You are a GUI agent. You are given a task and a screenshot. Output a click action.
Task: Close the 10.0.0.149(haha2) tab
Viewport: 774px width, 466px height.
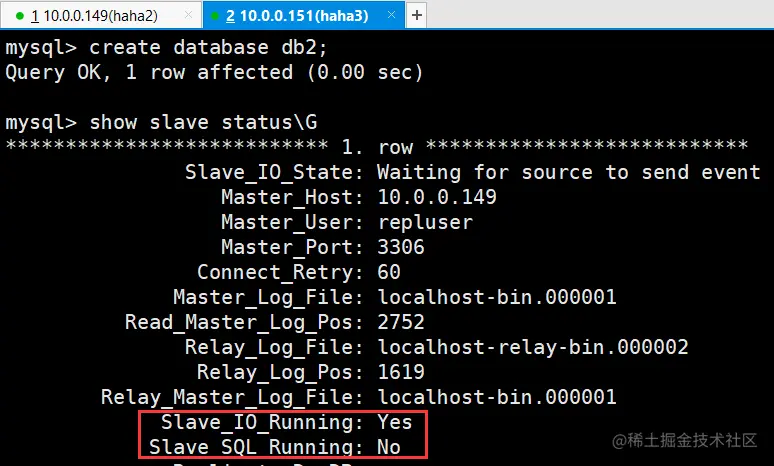coord(188,15)
